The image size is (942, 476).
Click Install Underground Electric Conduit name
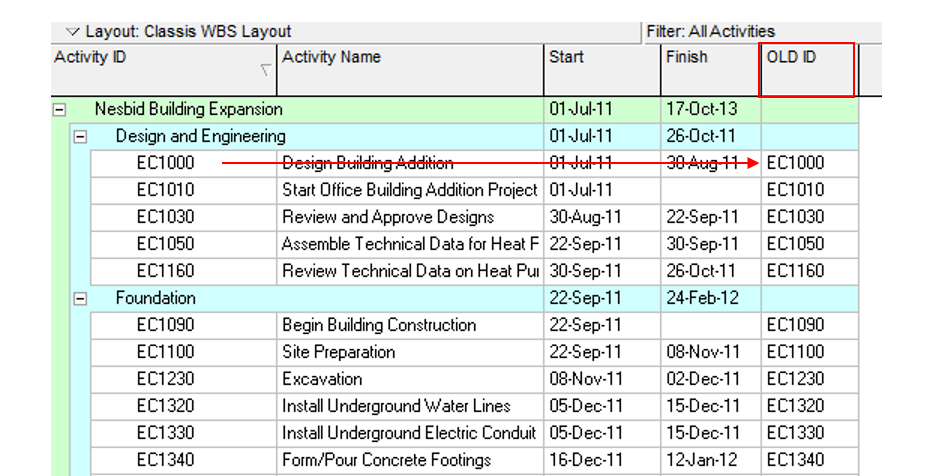pyautogui.click(x=410, y=433)
